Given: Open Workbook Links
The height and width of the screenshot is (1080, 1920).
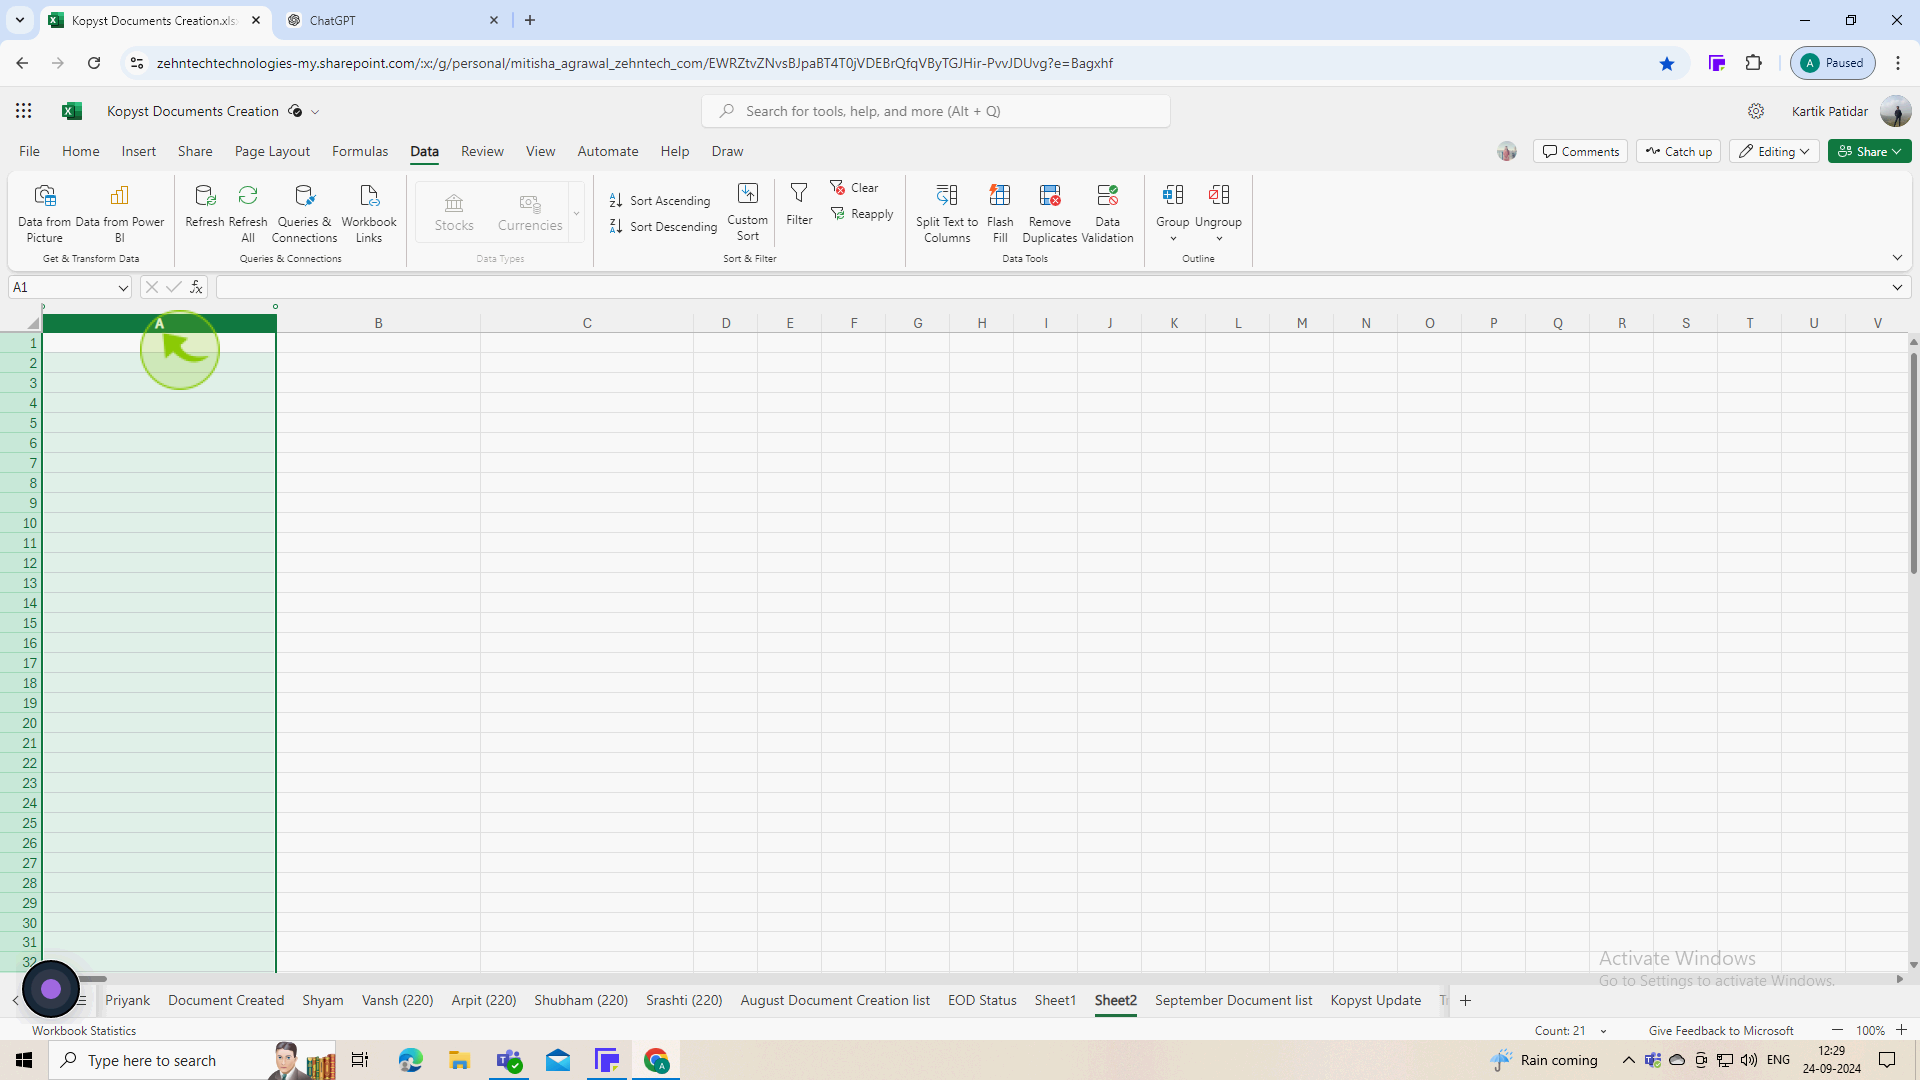Looking at the screenshot, I should pos(369,213).
